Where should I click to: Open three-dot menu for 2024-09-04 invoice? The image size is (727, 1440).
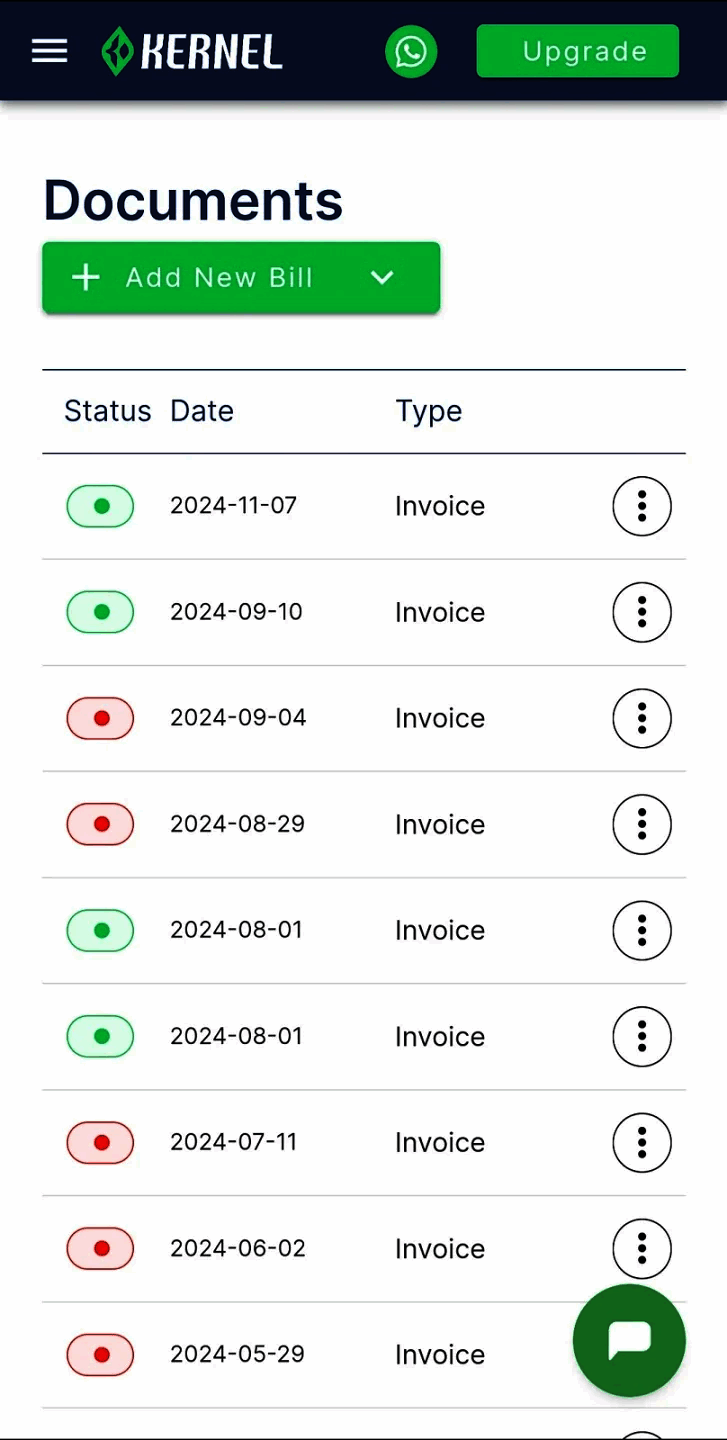coord(642,718)
